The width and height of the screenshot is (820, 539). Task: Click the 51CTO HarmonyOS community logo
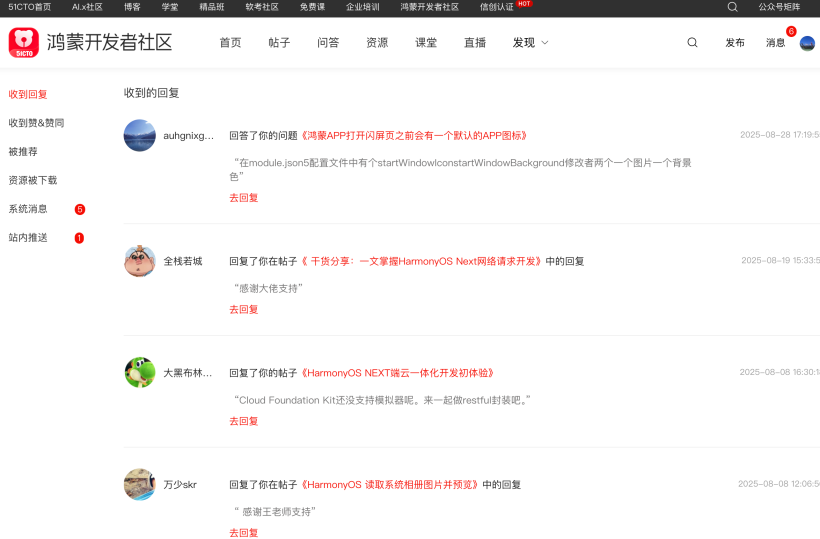click(90, 43)
